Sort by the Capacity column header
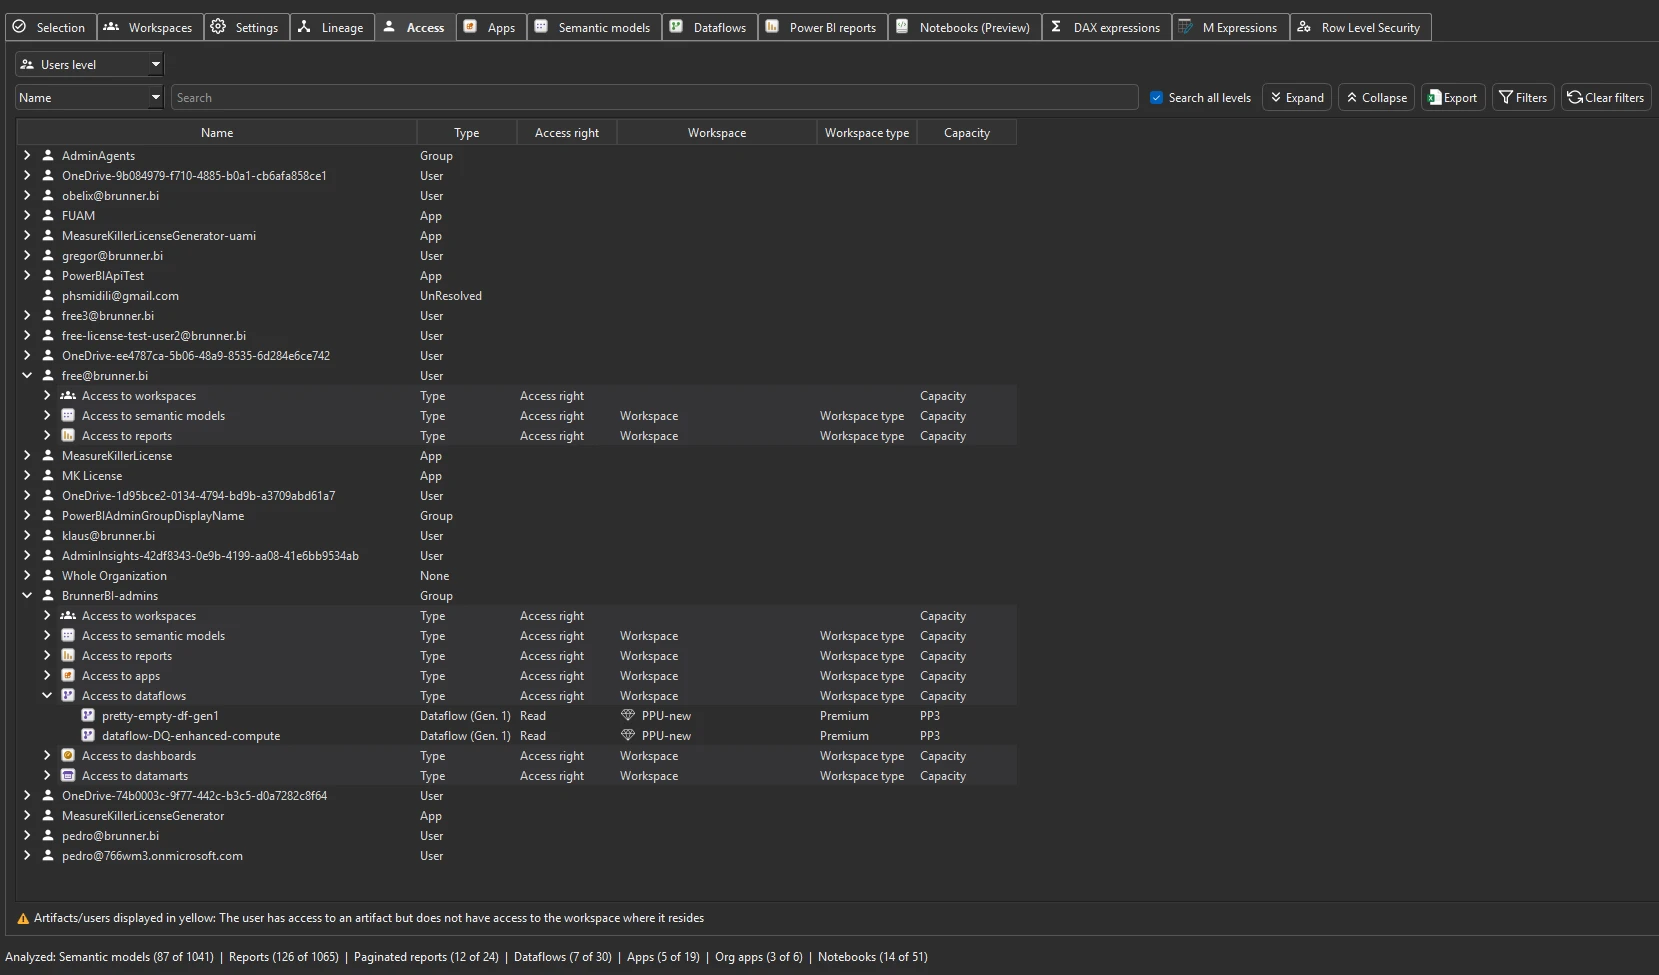Viewport: 1659px width, 975px height. point(967,132)
